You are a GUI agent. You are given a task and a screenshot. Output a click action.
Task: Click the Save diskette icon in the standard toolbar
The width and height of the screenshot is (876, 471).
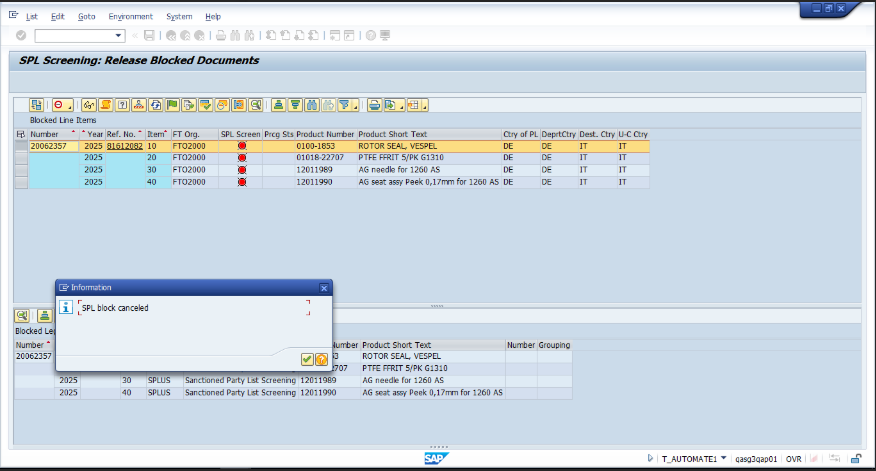coord(149,36)
